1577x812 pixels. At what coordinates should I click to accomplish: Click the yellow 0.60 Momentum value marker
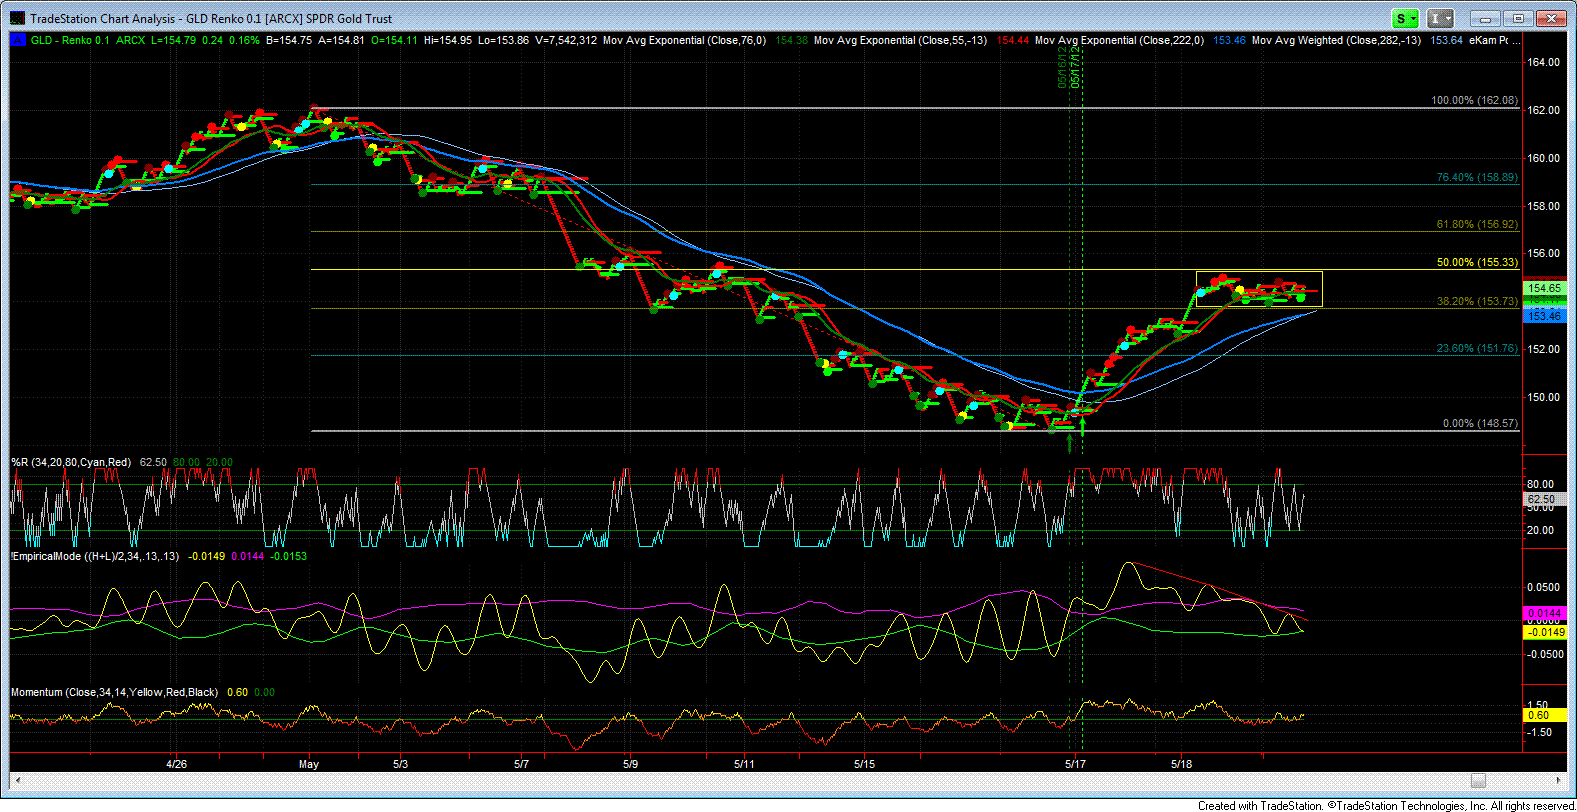pos(1545,715)
